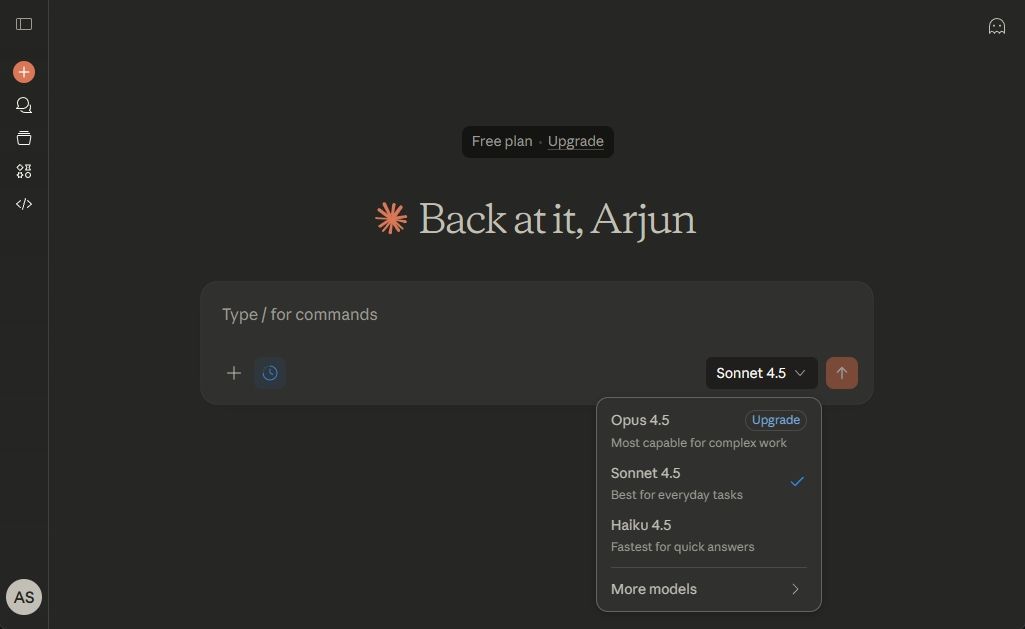Image resolution: width=1025 pixels, height=629 pixels.
Task: Open recent history via the clock icon
Action: click(x=270, y=372)
